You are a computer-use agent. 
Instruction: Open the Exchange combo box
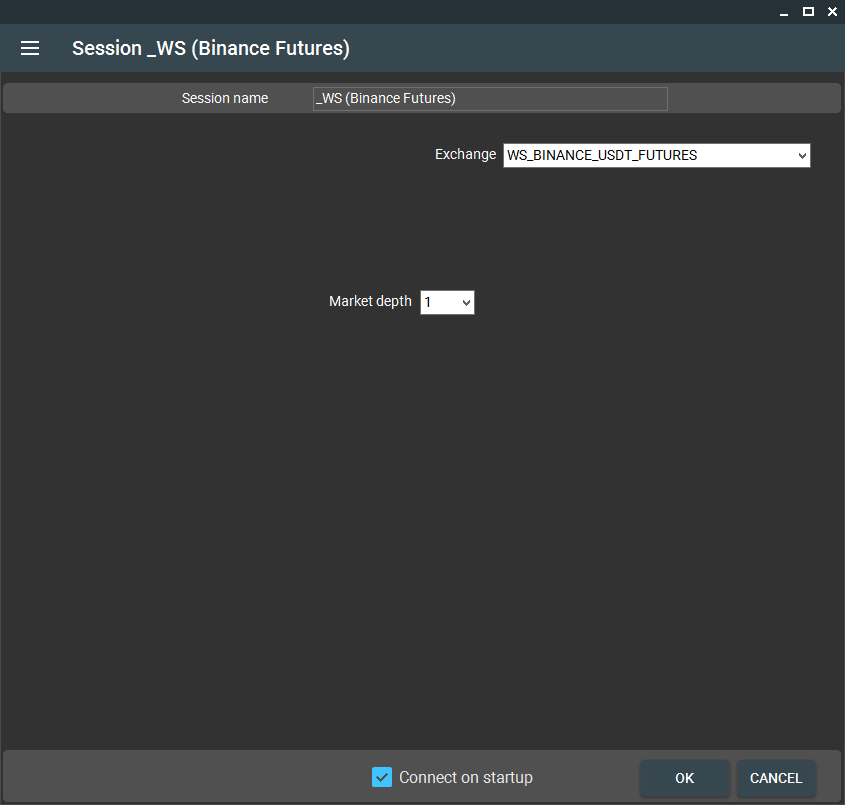point(656,155)
